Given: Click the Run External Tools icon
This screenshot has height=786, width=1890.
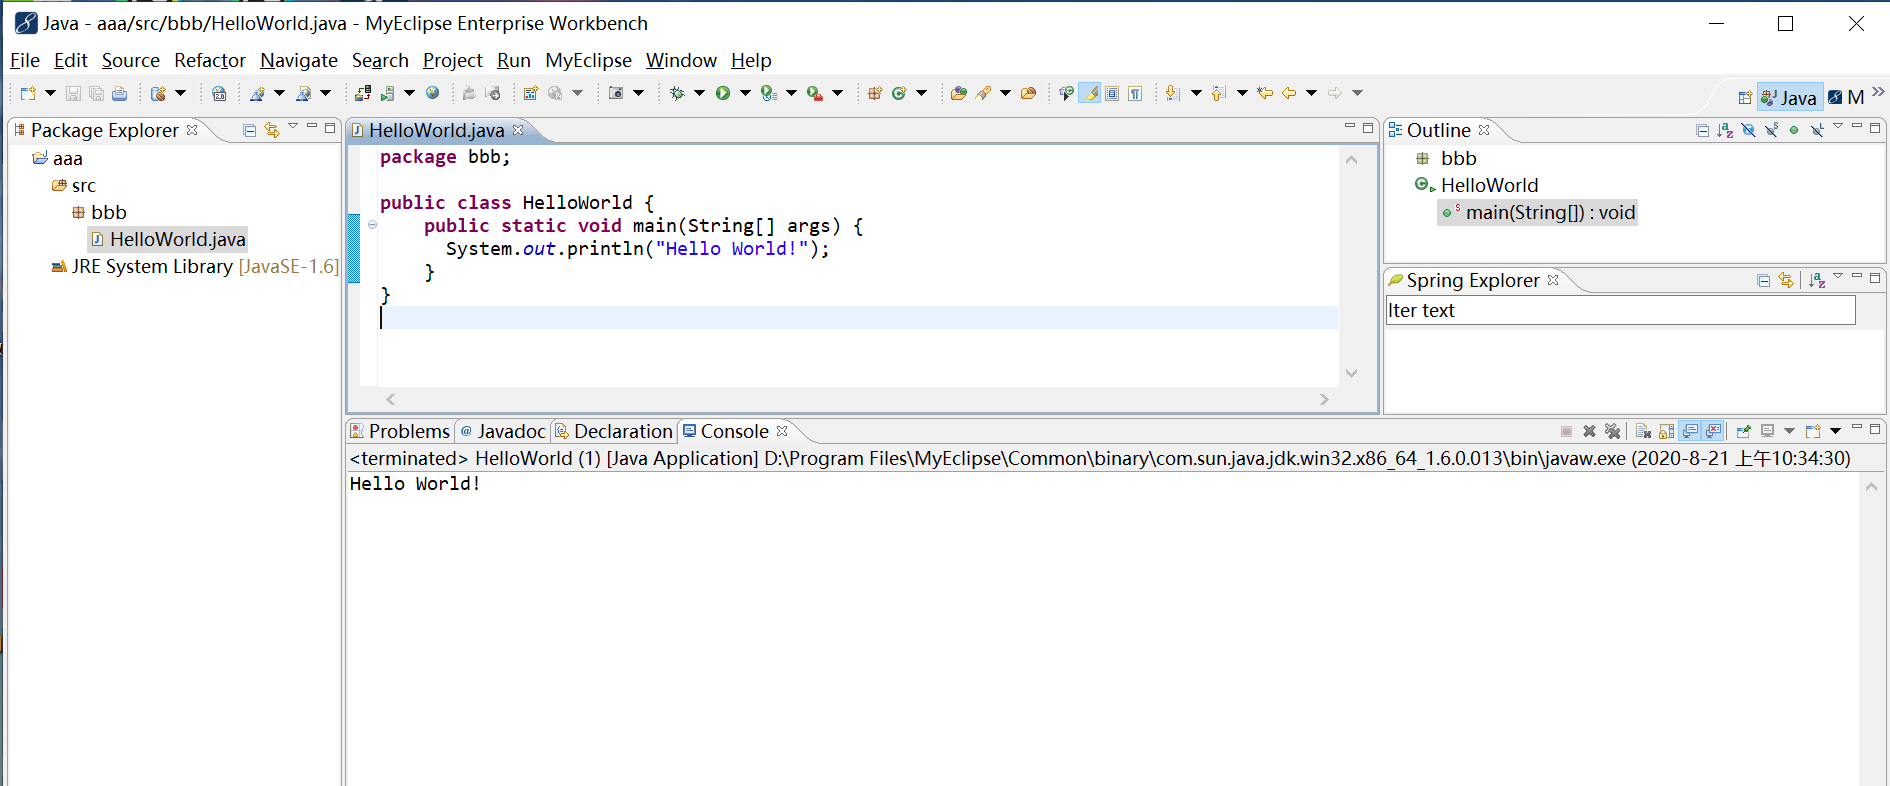Looking at the screenshot, I should click(x=815, y=93).
